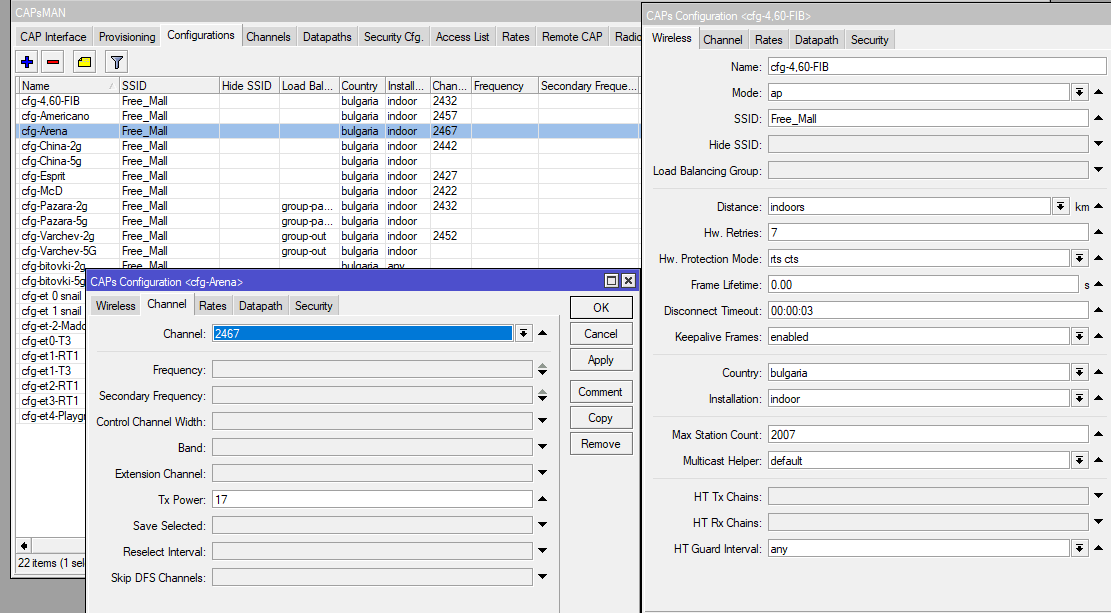The width and height of the screenshot is (1111, 613).
Task: Click the Remove button in cfg-Arena dialog
Action: tap(601, 444)
